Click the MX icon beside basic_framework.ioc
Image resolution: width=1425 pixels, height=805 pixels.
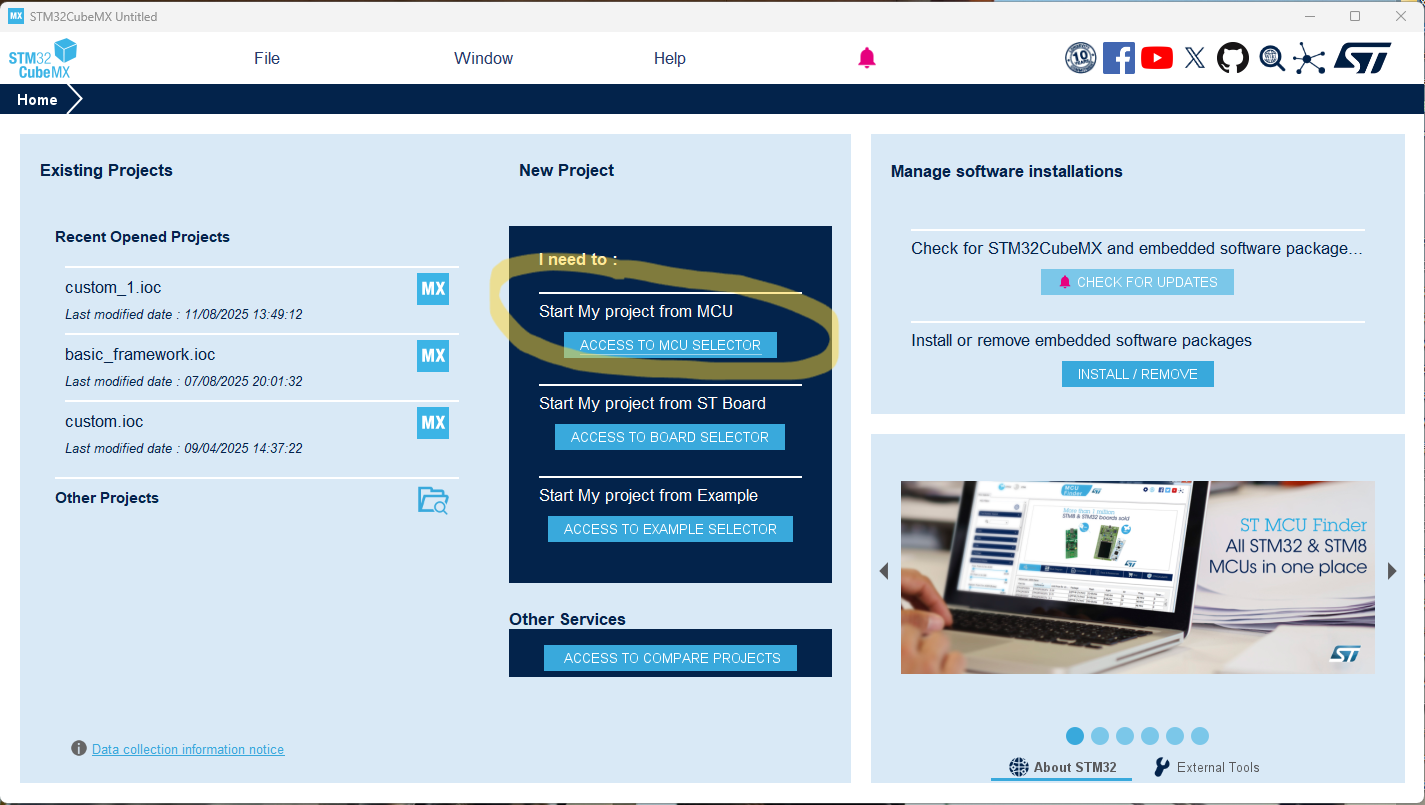(433, 356)
